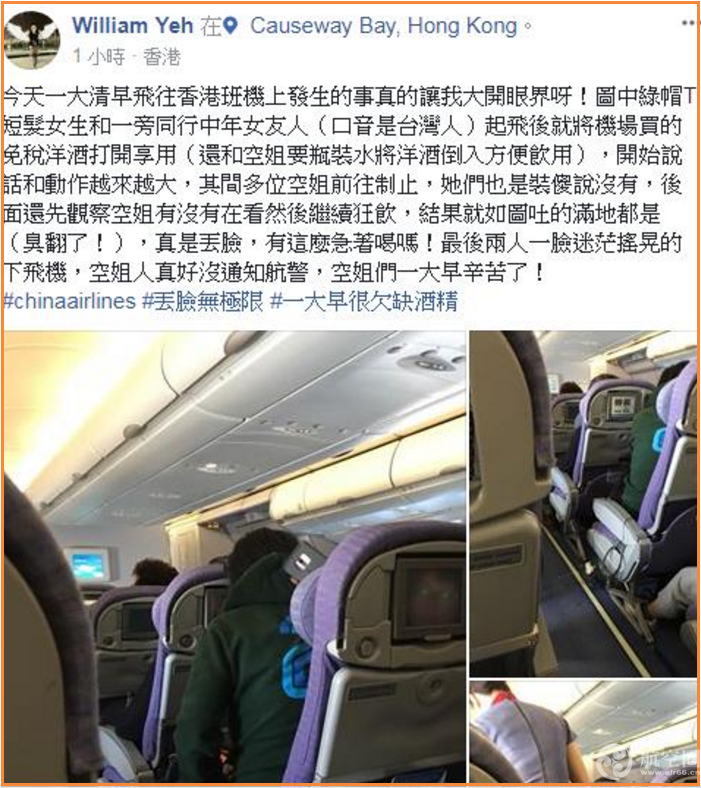
Task: Click the small privacy dot after Hong Kong
Action: click(527, 26)
